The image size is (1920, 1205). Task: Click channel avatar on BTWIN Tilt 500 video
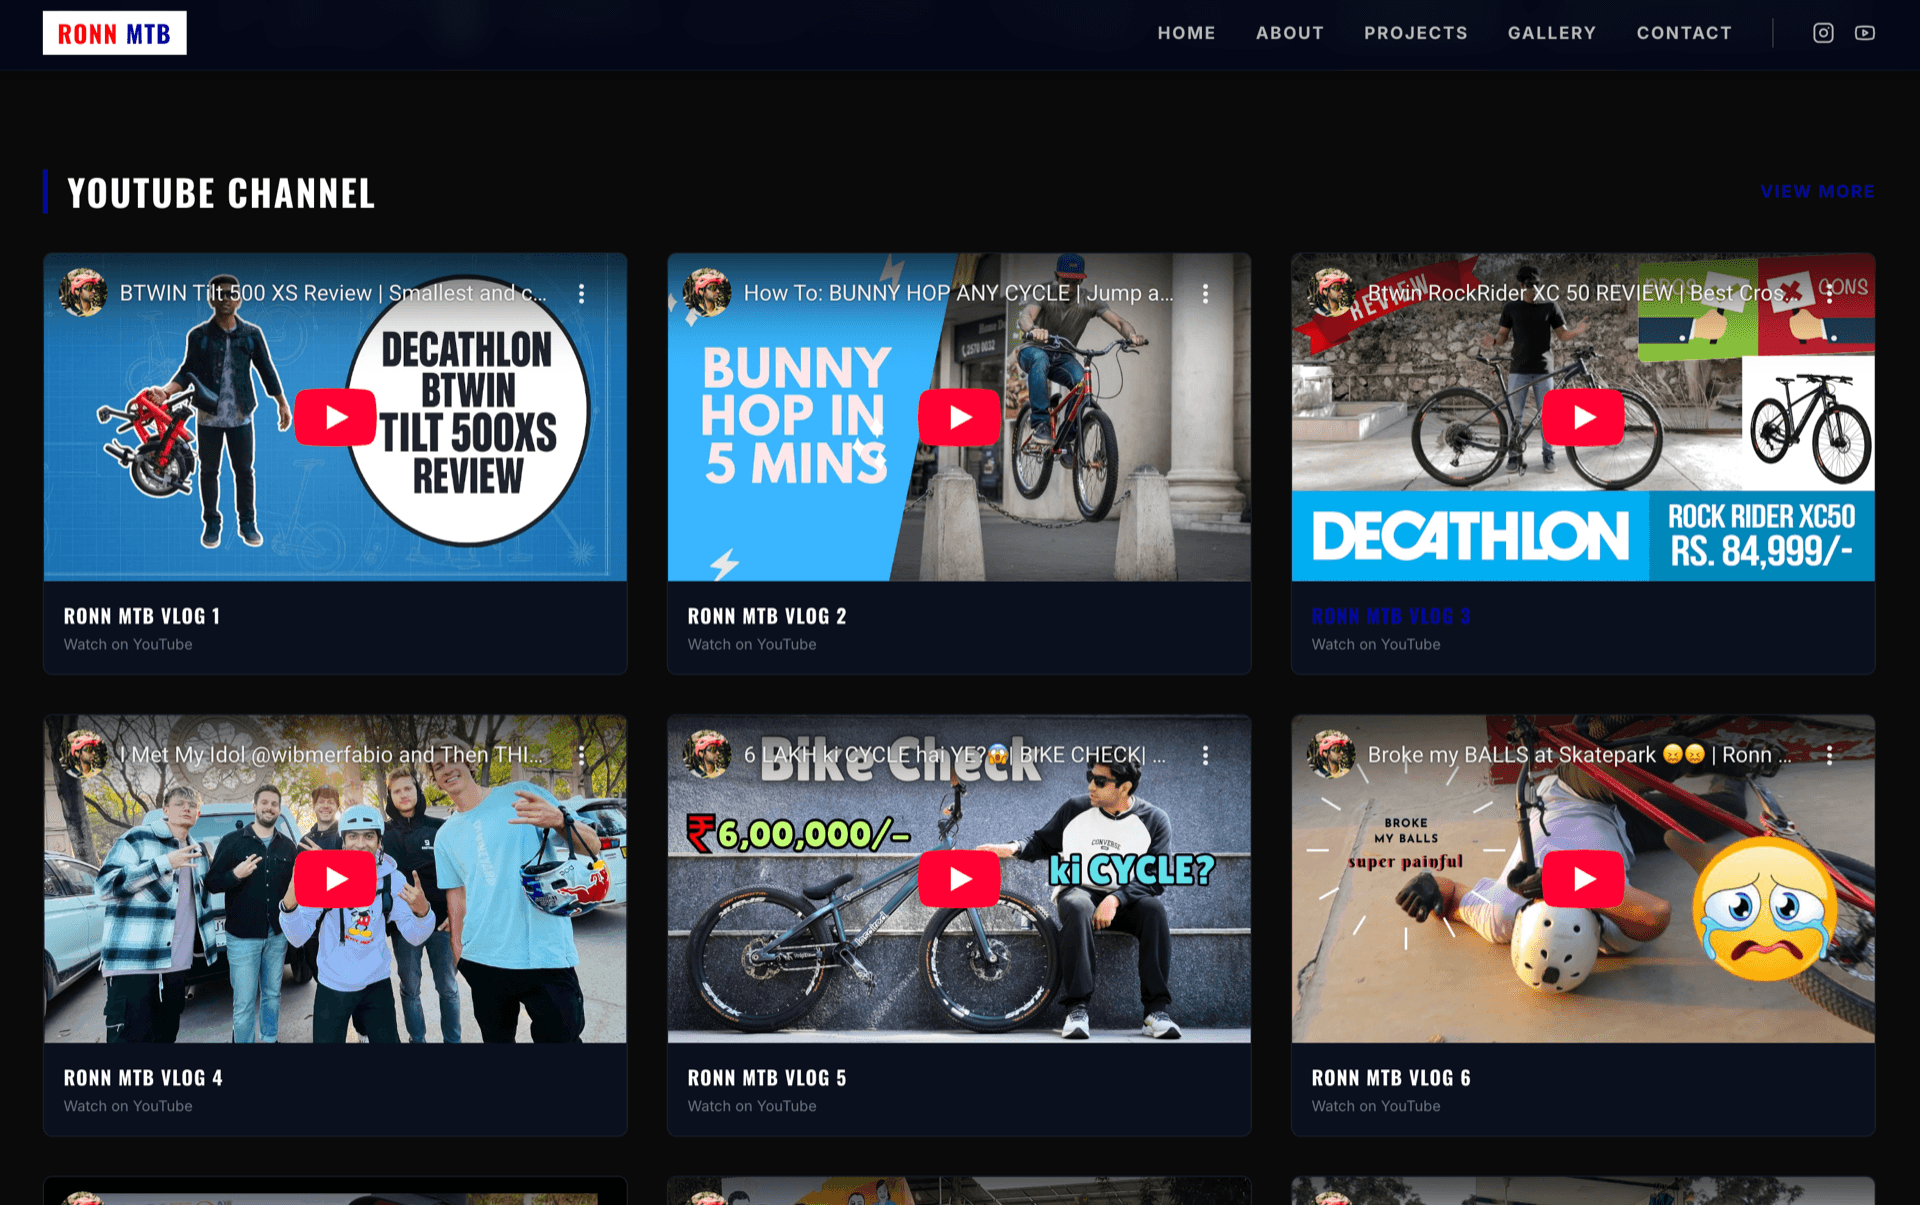click(x=83, y=292)
